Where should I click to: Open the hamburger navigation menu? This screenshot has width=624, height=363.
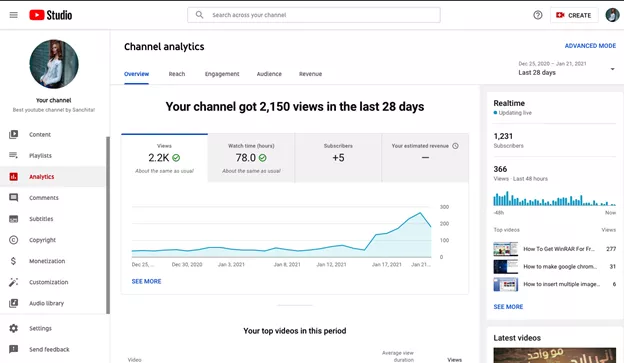coord(14,15)
